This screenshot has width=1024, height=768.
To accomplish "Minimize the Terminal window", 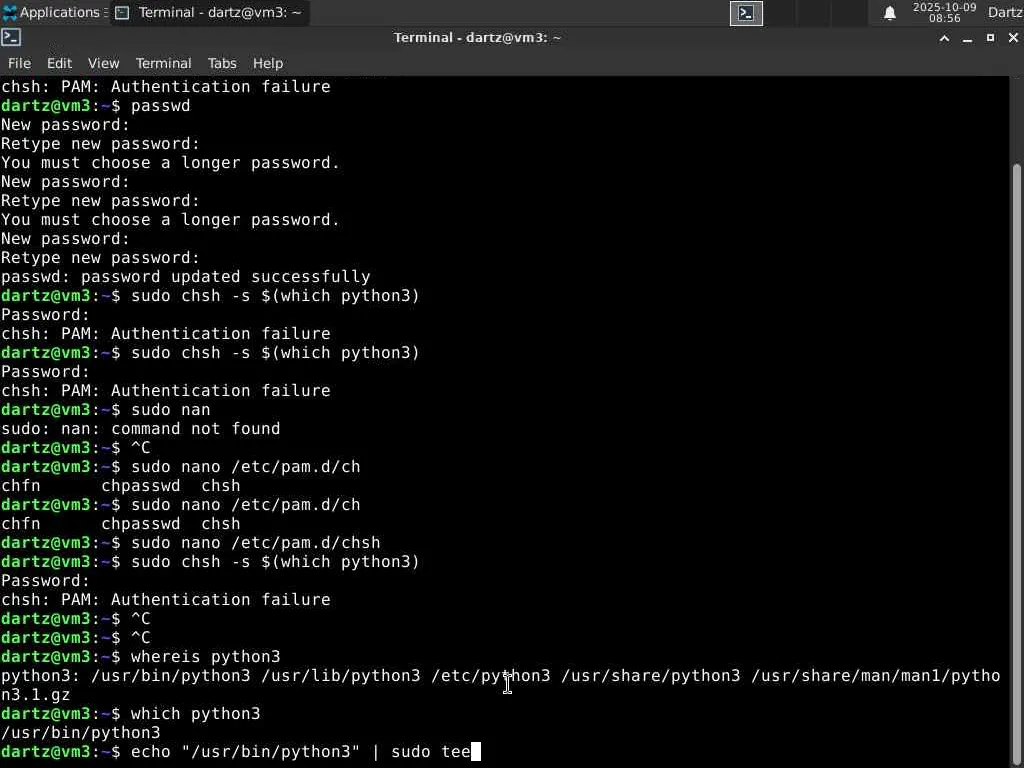I will tap(967, 38).
